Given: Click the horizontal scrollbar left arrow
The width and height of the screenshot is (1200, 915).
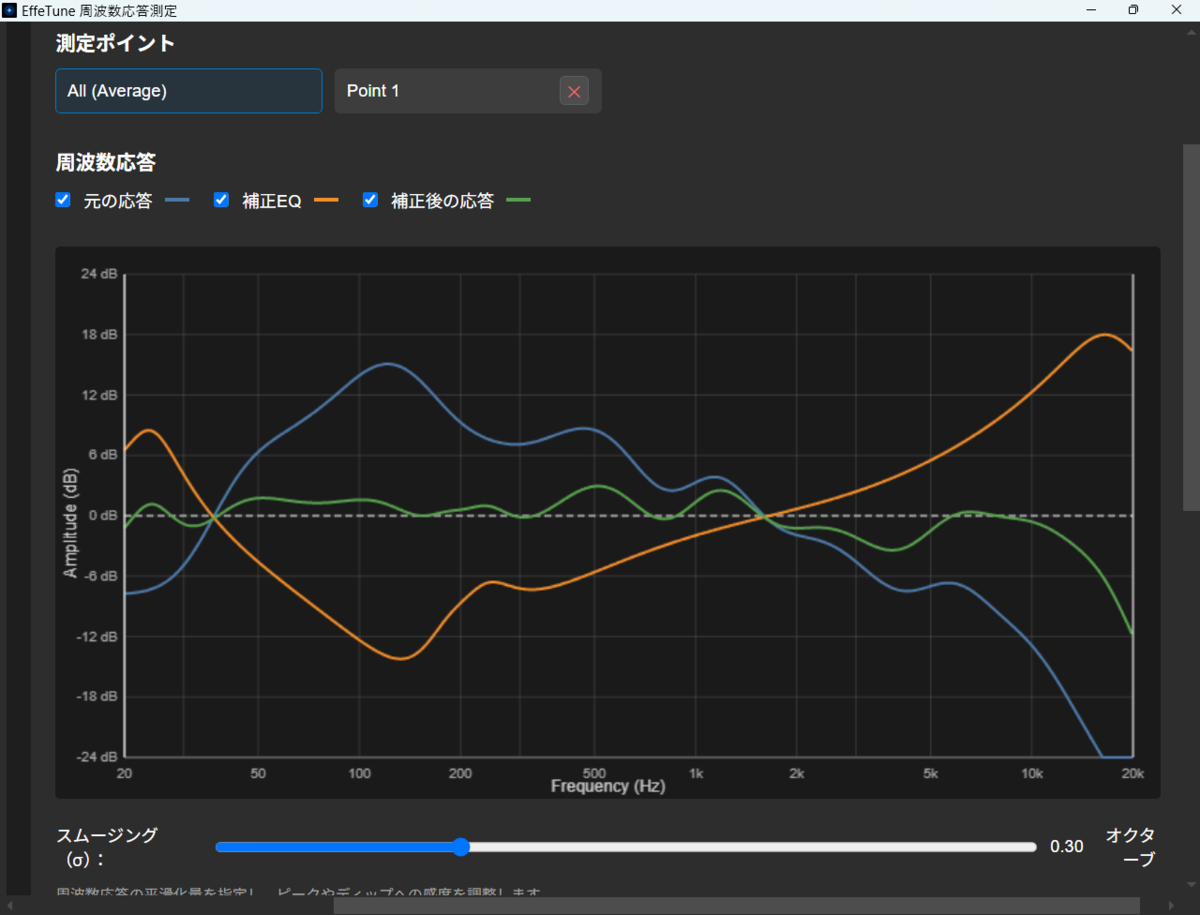Looking at the screenshot, I should pos(10,906).
